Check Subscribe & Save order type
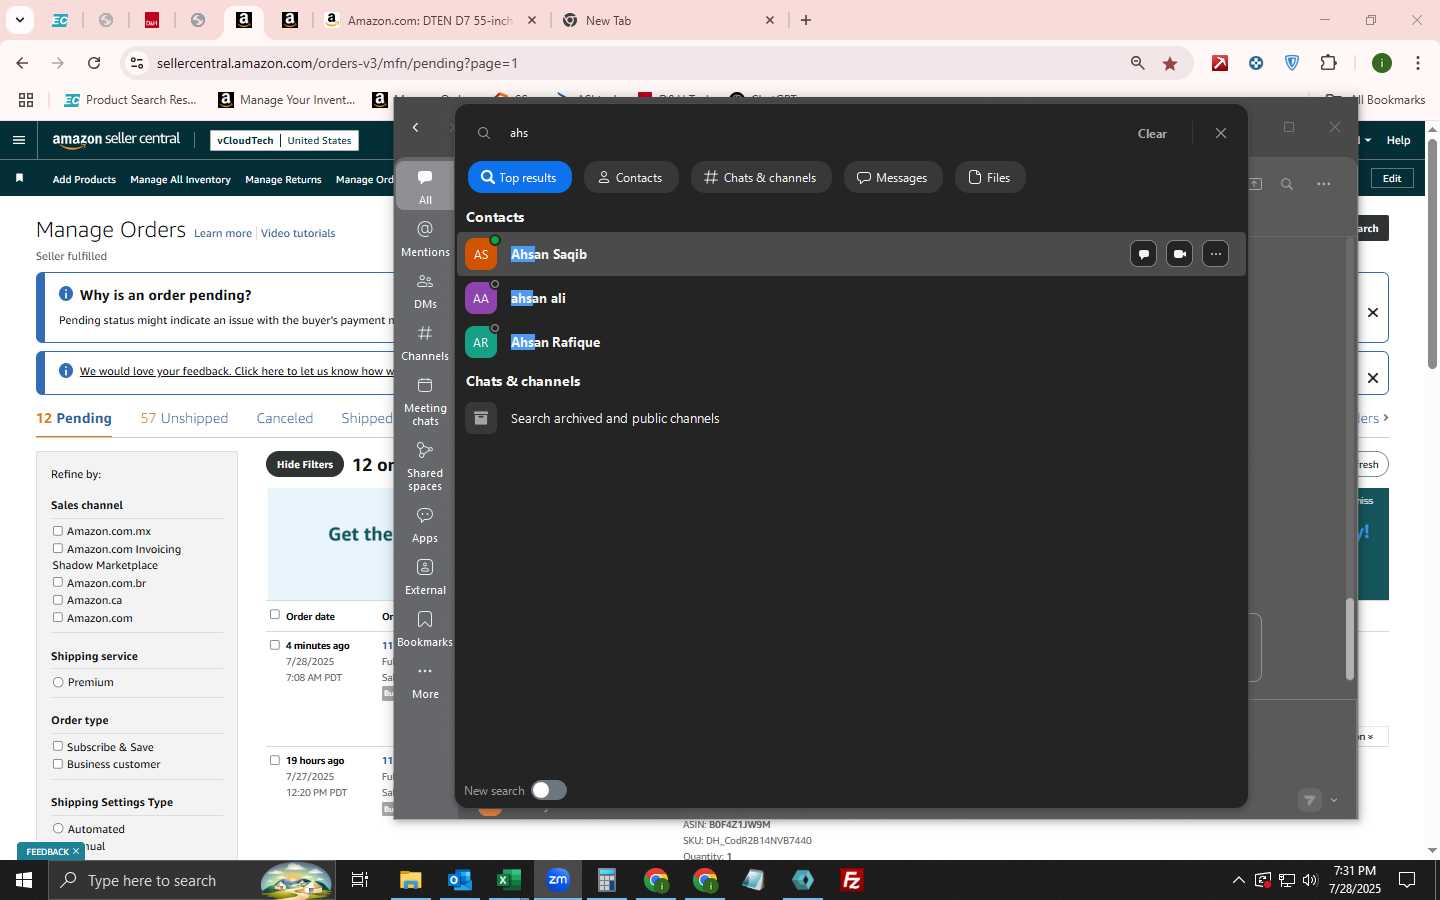Viewport: 1440px width, 900px height. [x=58, y=747]
